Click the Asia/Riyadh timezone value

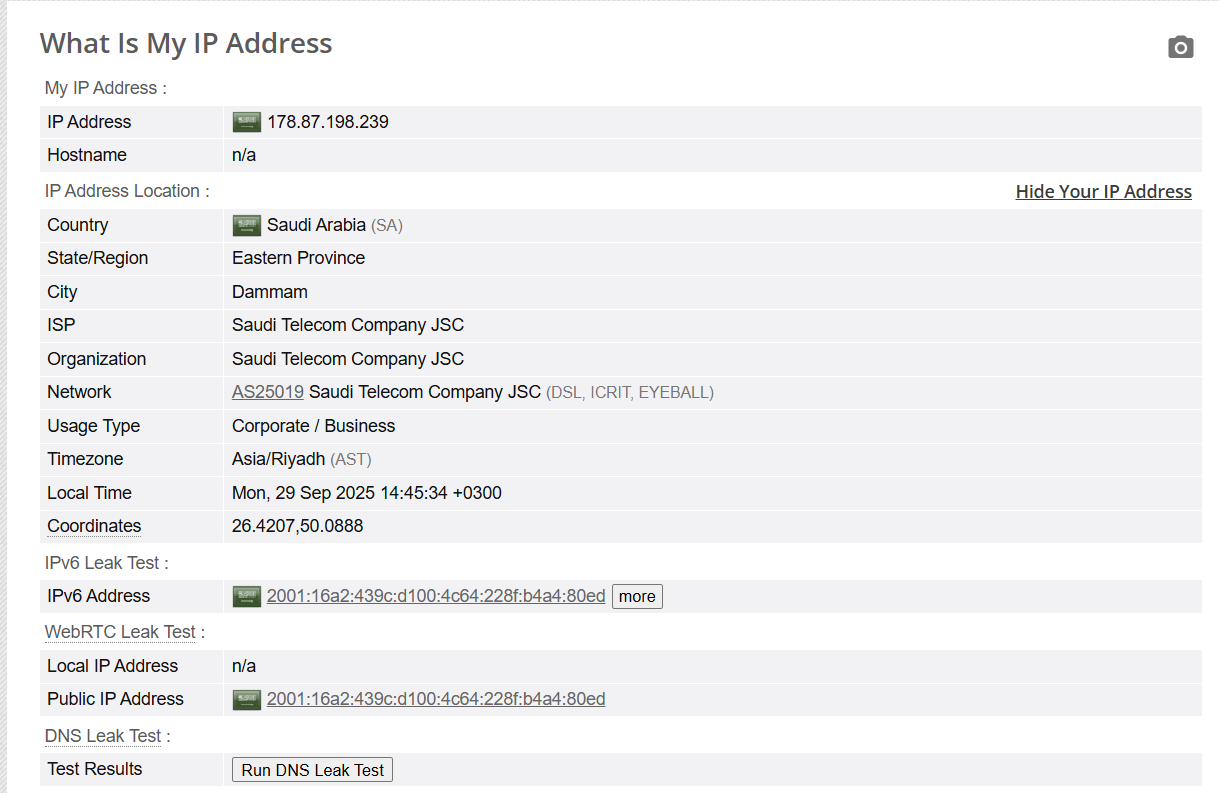(278, 459)
